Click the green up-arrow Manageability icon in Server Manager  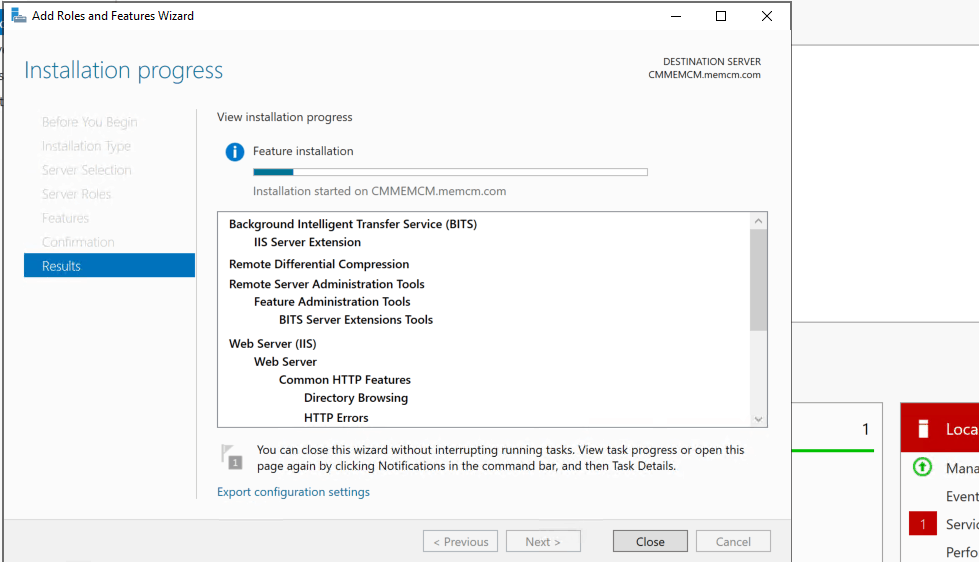922,467
